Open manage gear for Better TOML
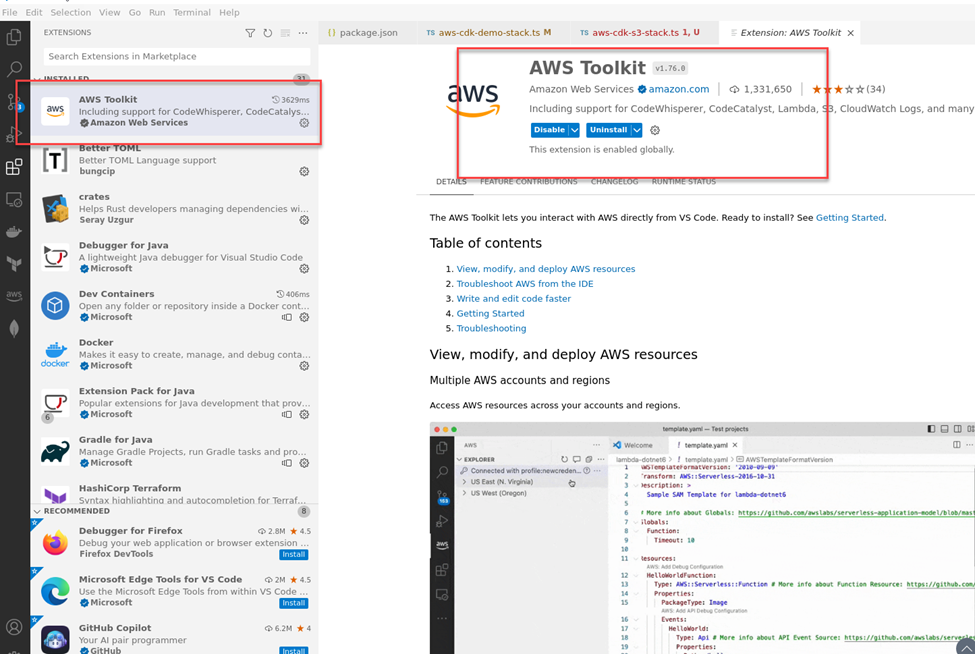 304,172
